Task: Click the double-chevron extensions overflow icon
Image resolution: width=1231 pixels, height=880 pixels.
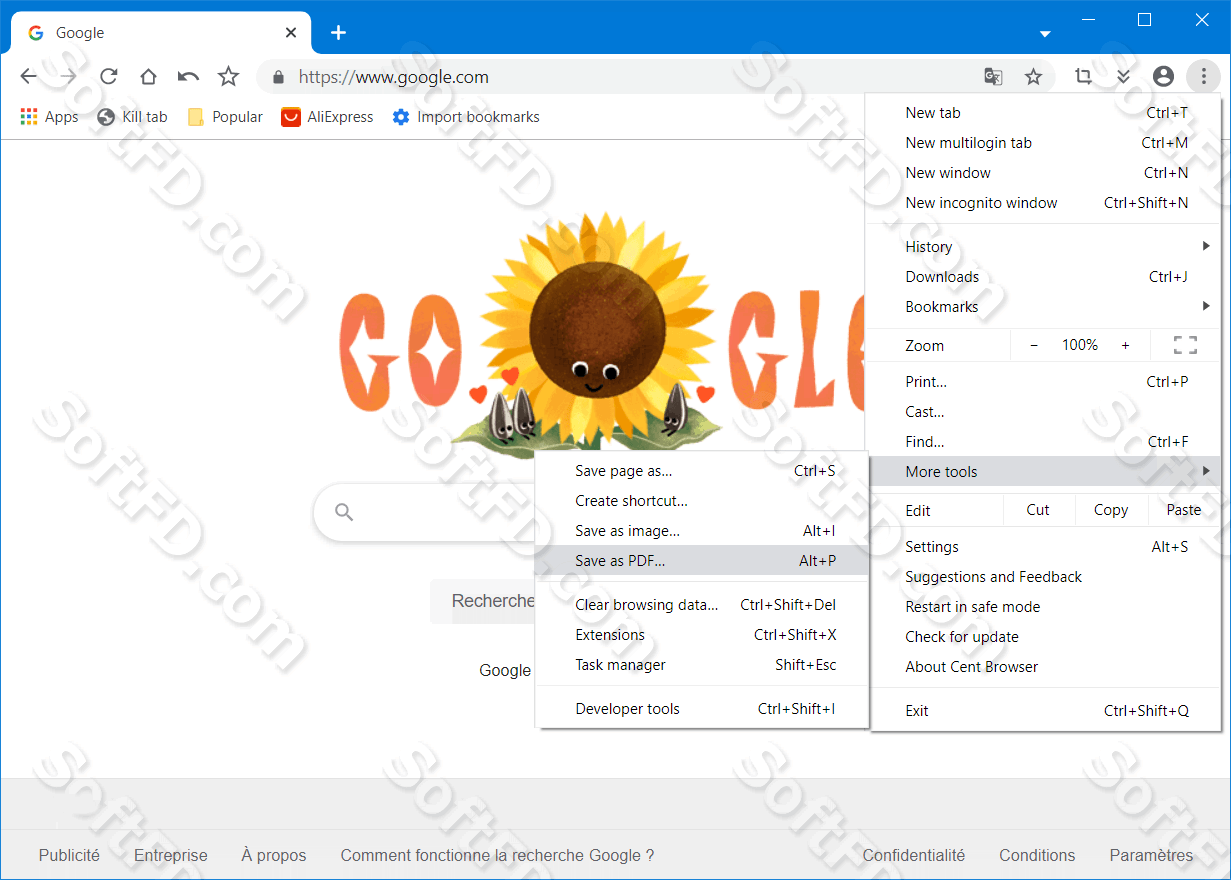Action: click(x=1123, y=76)
